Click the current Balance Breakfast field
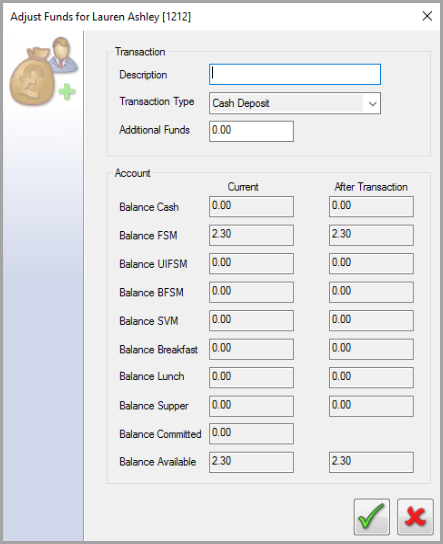 point(251,349)
